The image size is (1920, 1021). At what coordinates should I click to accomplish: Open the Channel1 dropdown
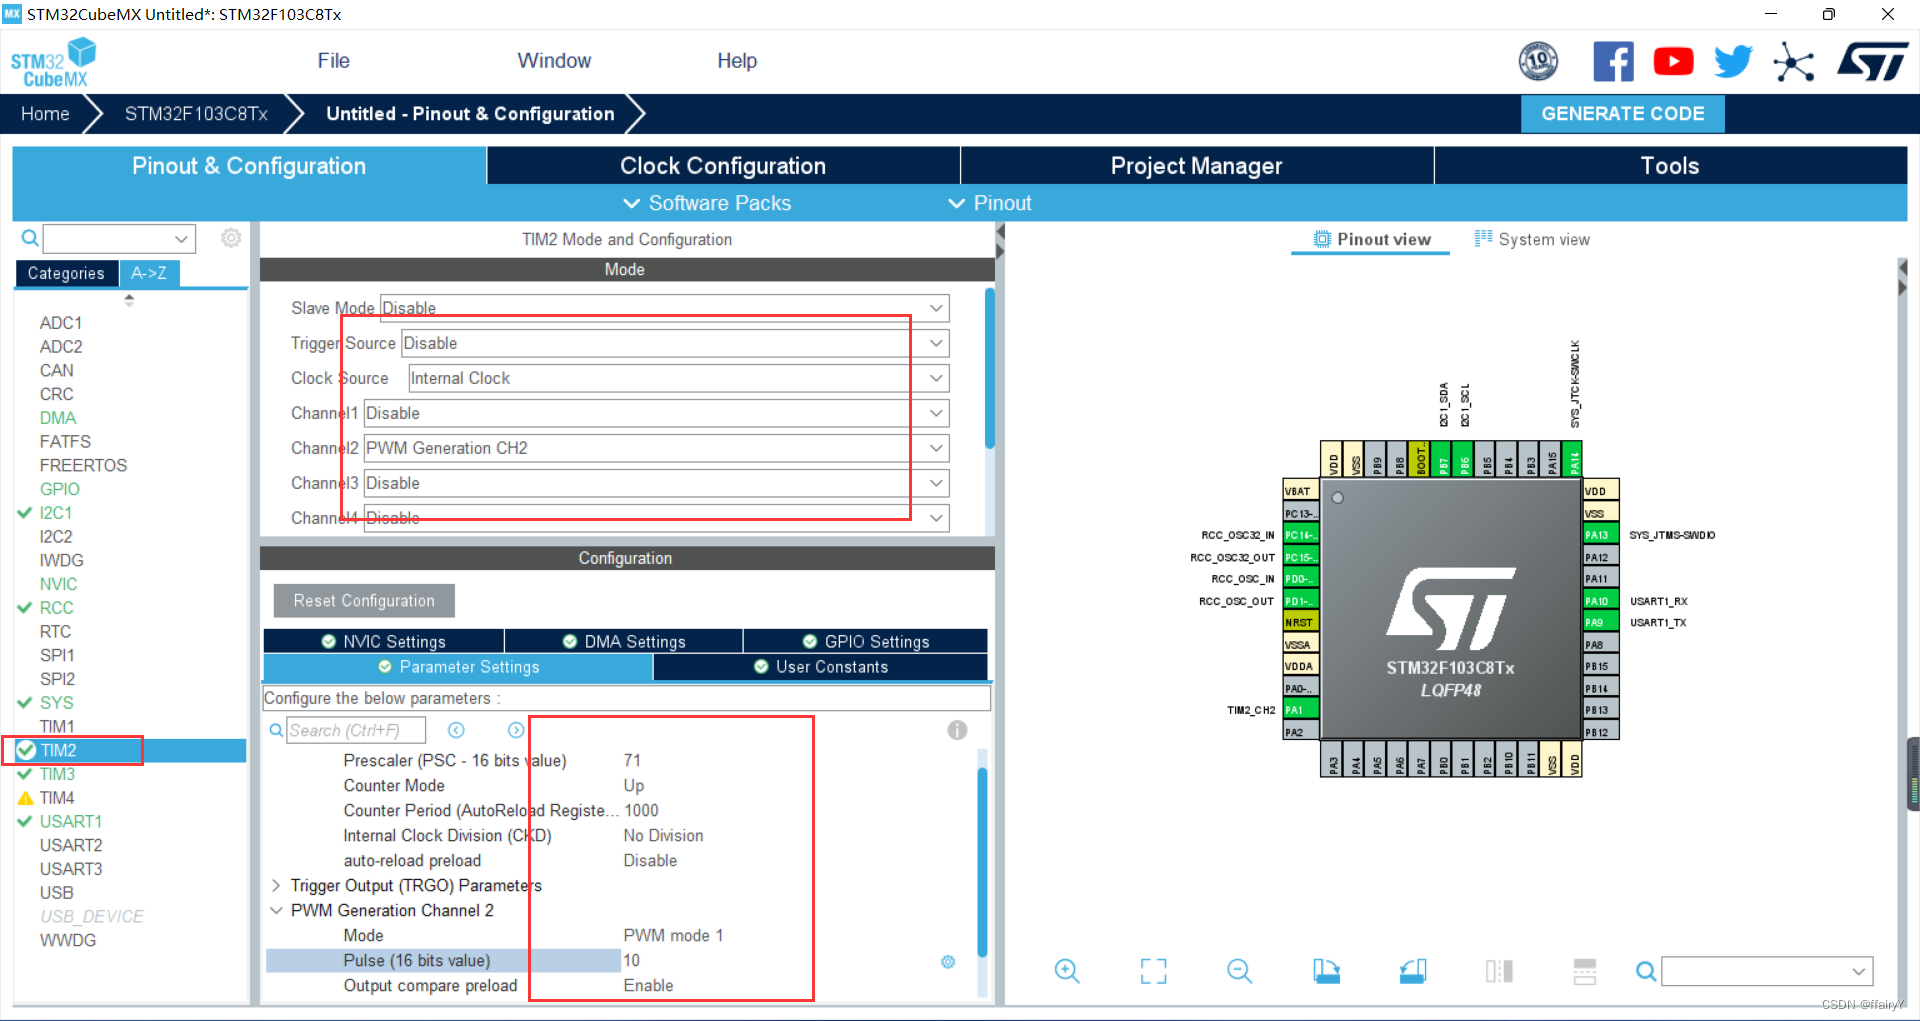pos(656,413)
